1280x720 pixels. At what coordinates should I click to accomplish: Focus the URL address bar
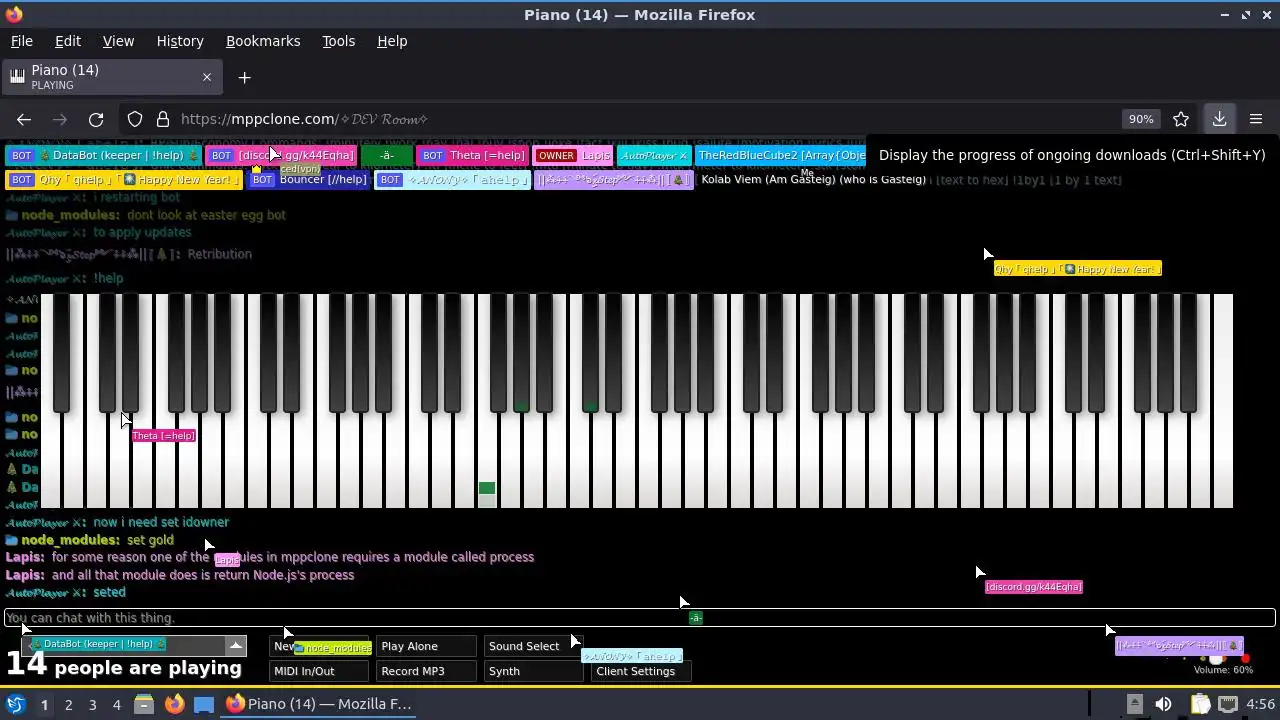point(640,119)
